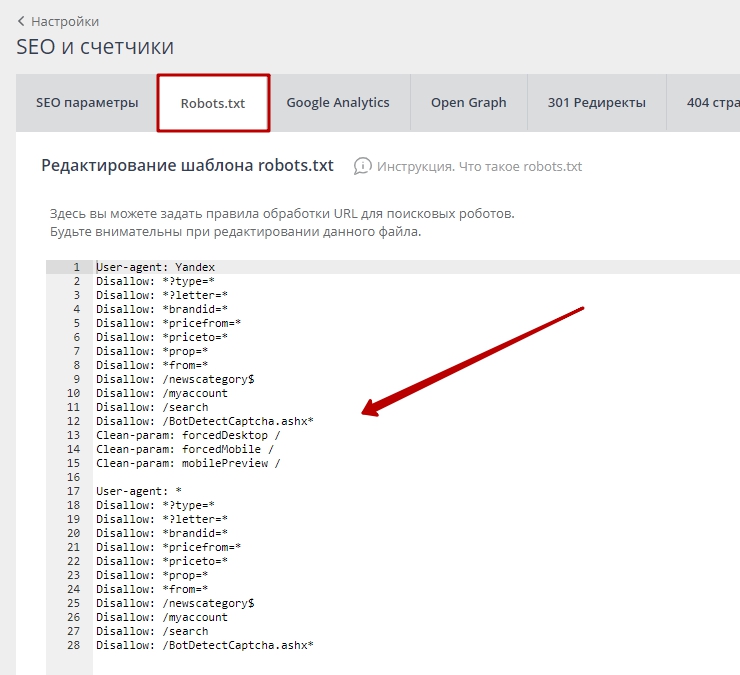
Task: Click the empty line 16 in editor
Action: [x=300, y=477]
